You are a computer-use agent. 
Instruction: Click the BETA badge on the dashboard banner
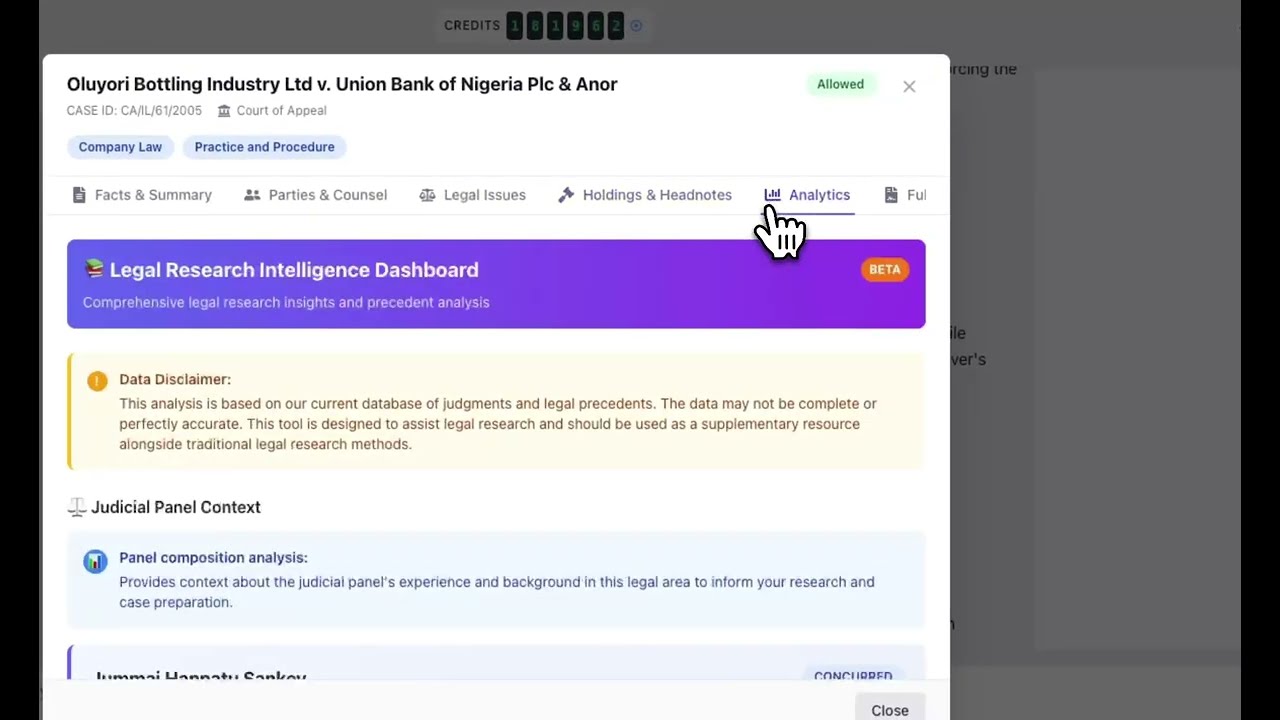click(885, 269)
